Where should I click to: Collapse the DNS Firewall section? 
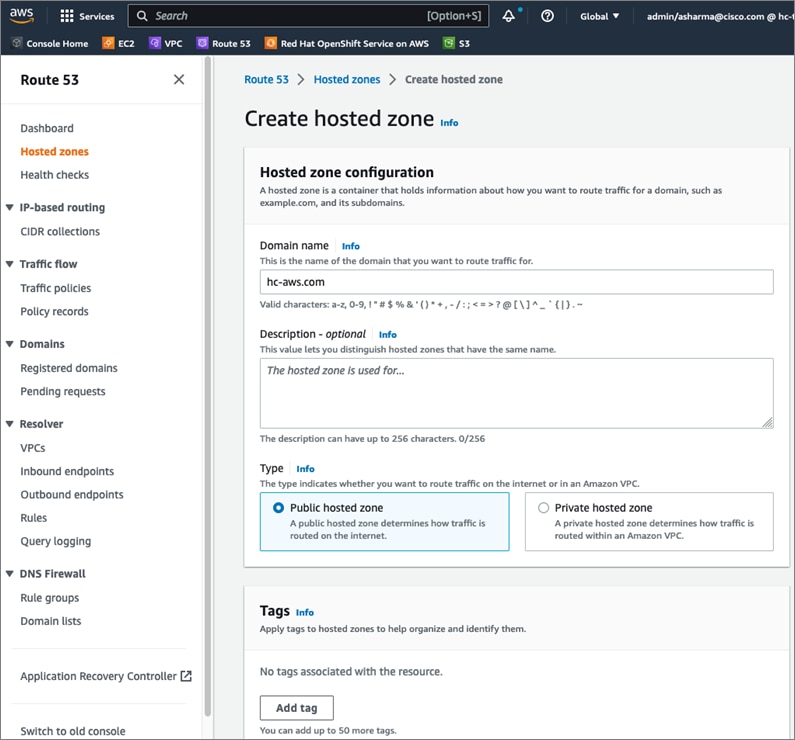click(10, 574)
